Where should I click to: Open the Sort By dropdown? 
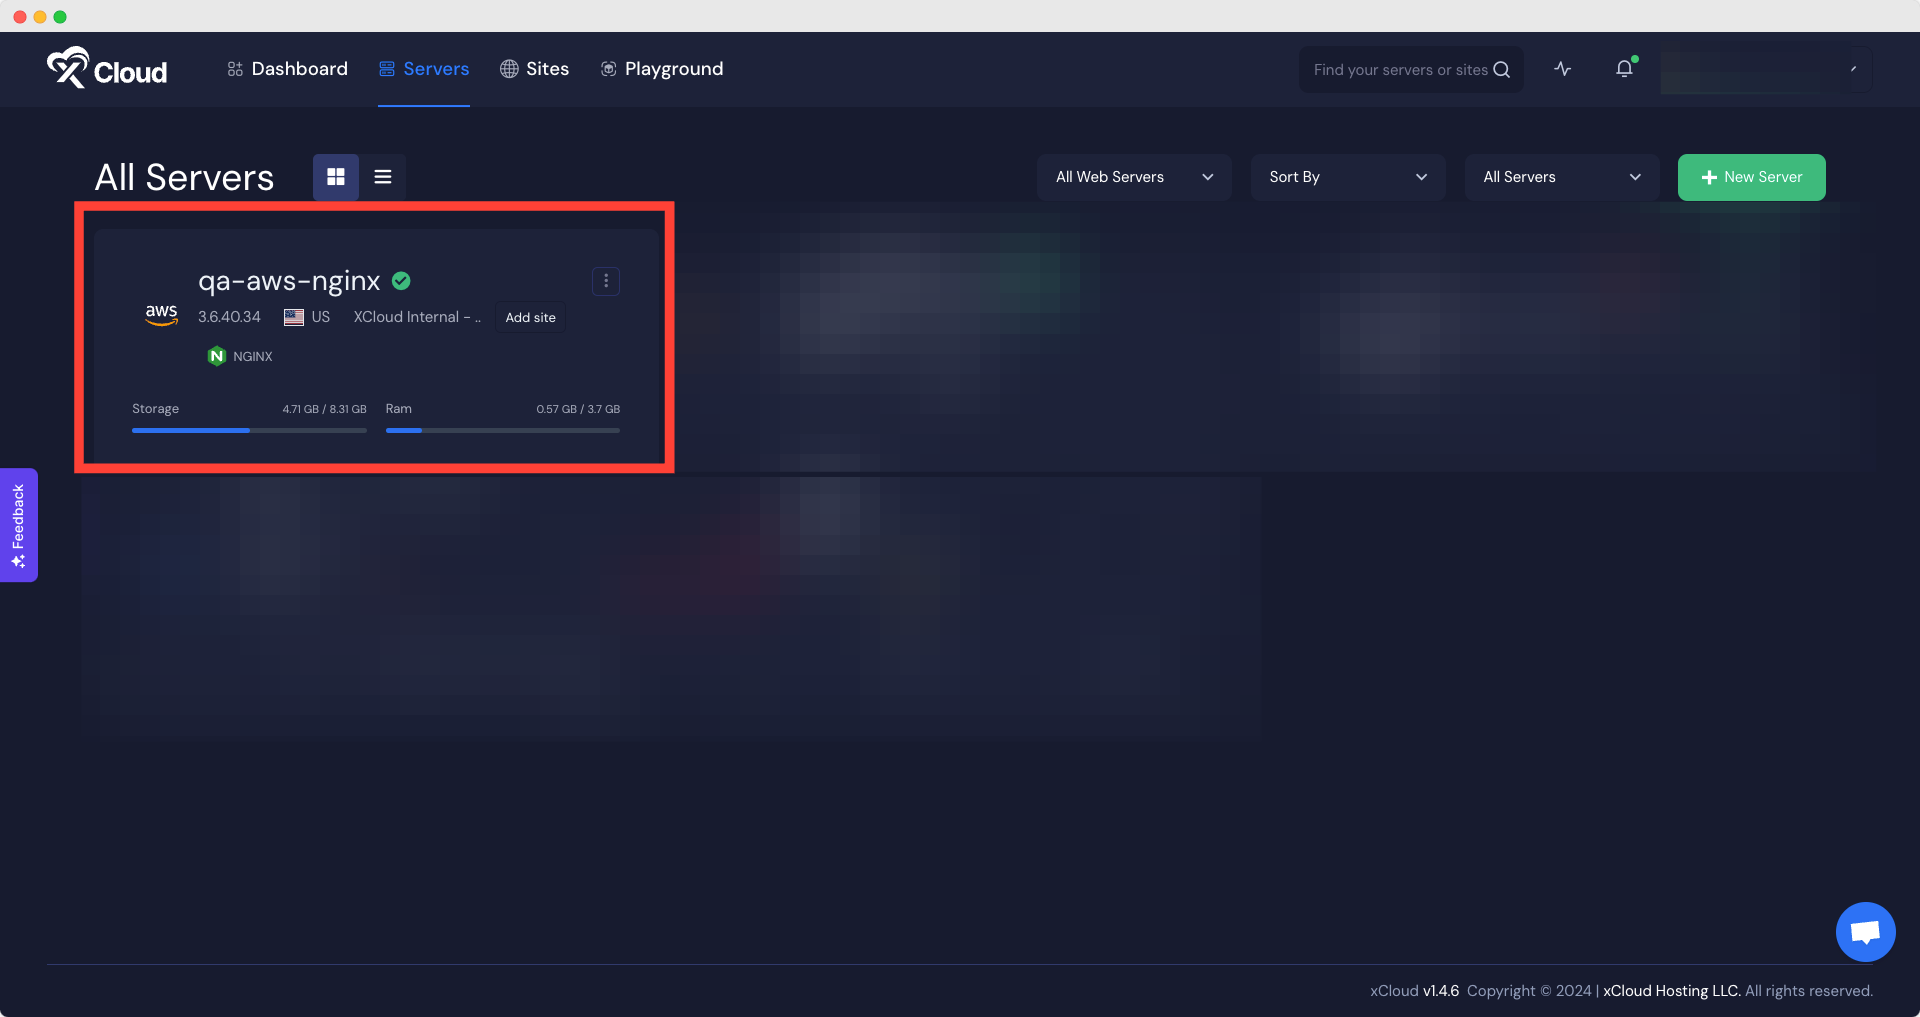1347,177
